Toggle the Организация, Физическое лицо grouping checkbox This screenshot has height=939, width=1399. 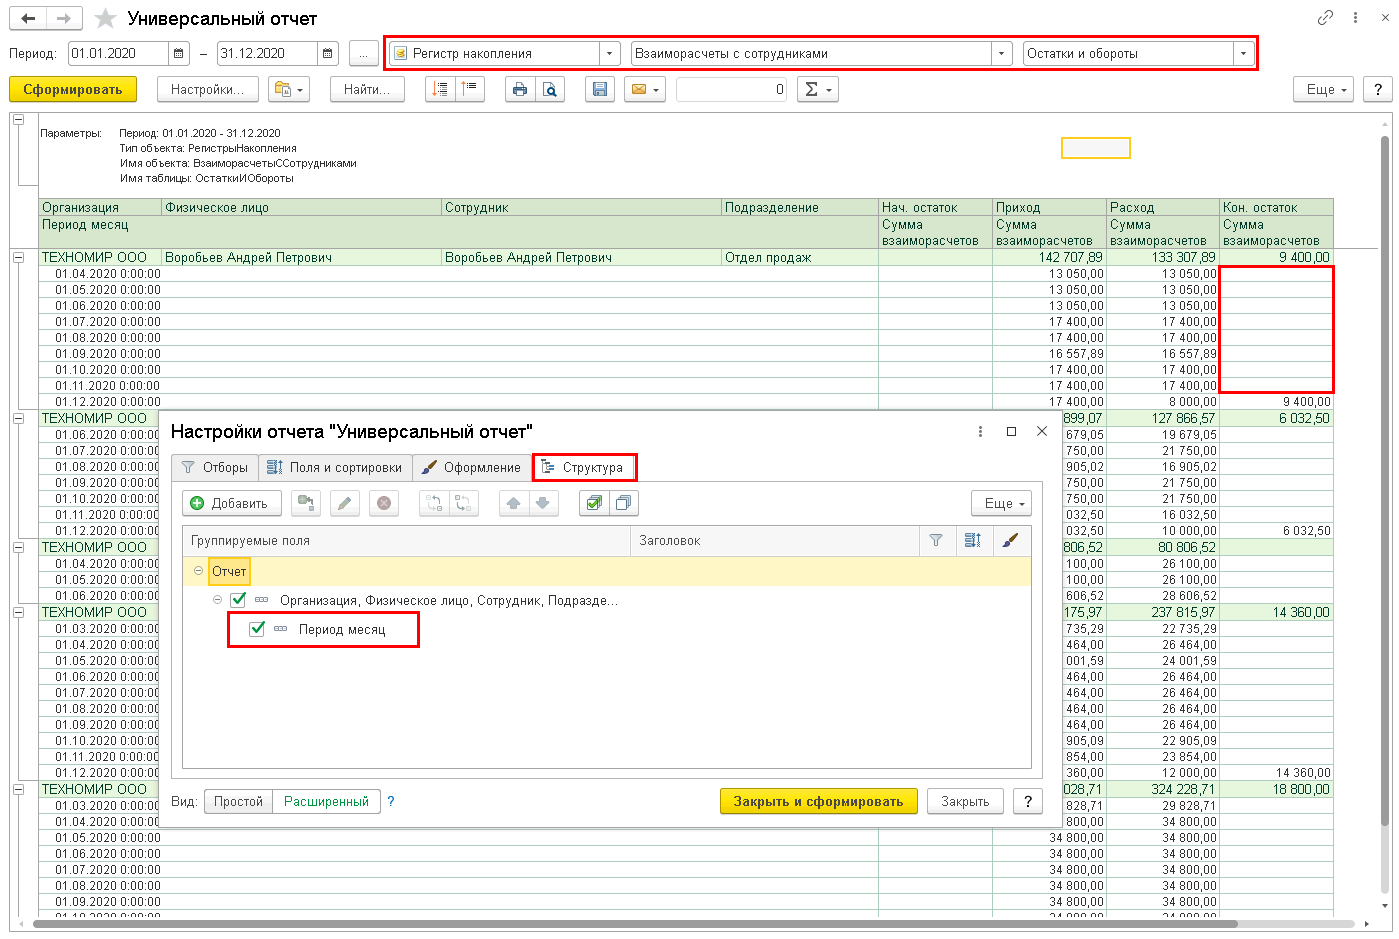click(238, 600)
